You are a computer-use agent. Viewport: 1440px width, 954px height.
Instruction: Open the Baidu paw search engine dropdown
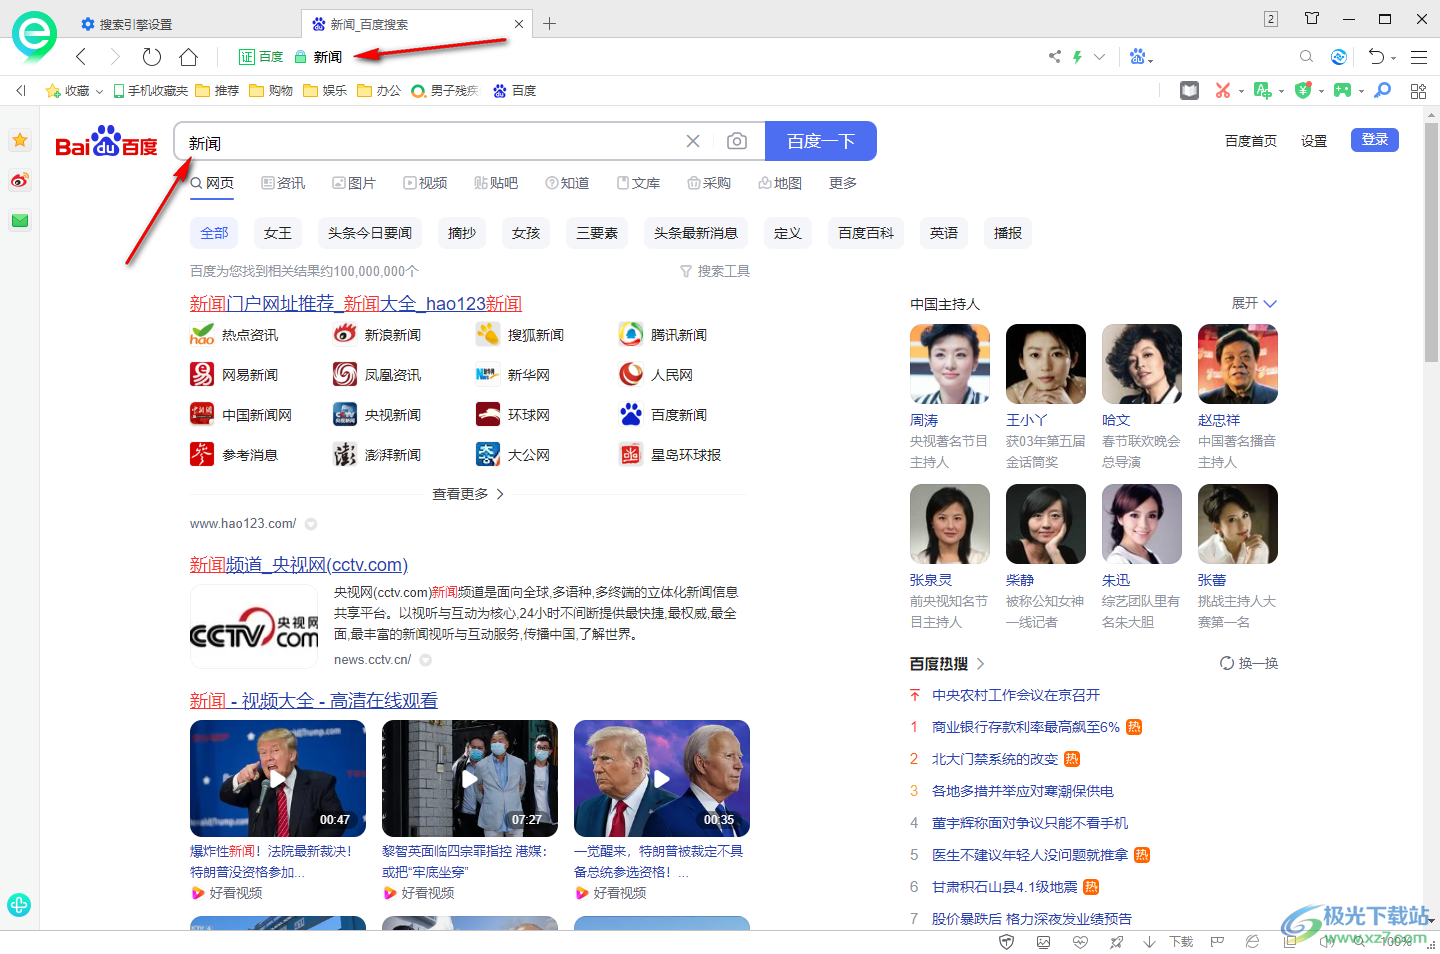tap(1141, 57)
